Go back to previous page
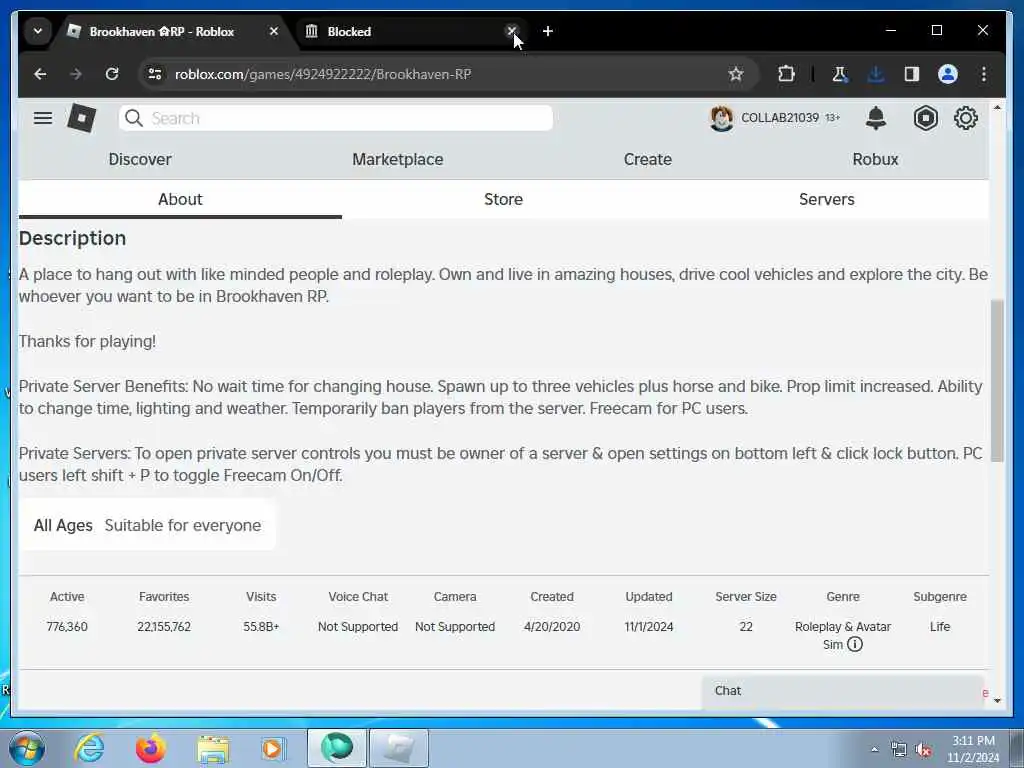The width and height of the screenshot is (1024, 768). point(40,74)
